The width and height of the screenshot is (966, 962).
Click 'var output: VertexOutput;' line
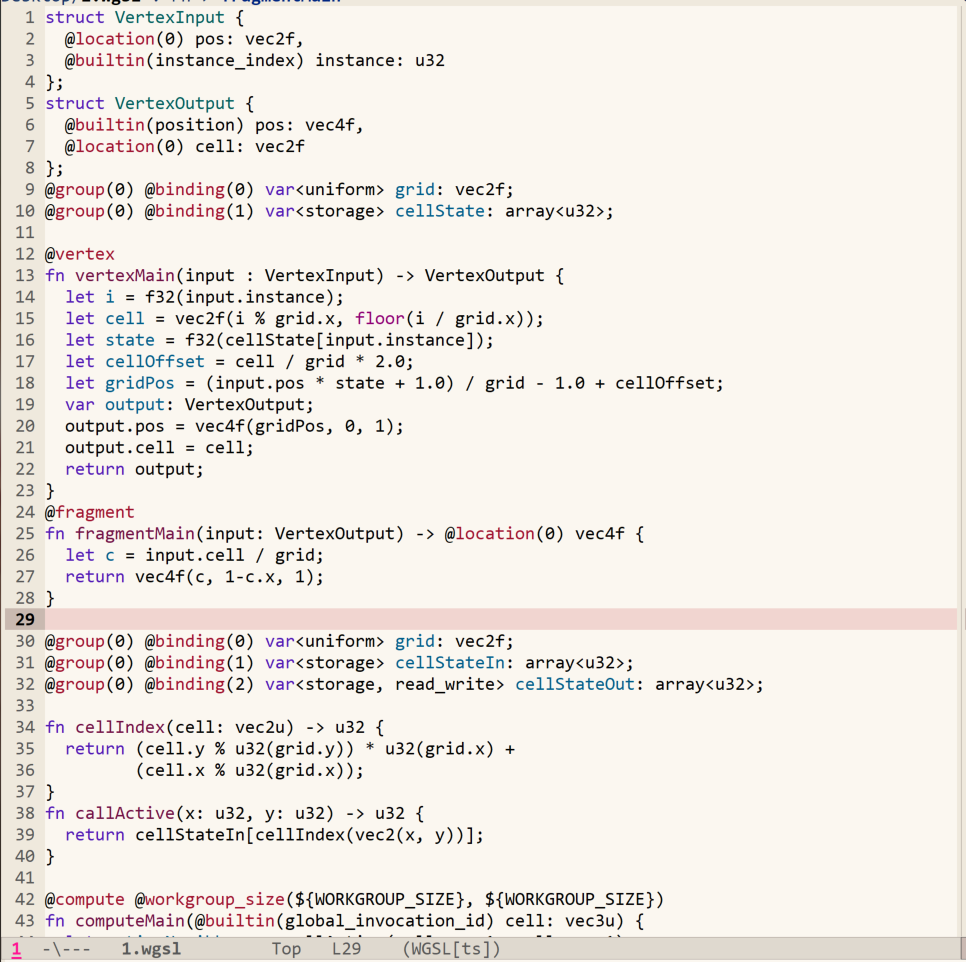(x=189, y=405)
